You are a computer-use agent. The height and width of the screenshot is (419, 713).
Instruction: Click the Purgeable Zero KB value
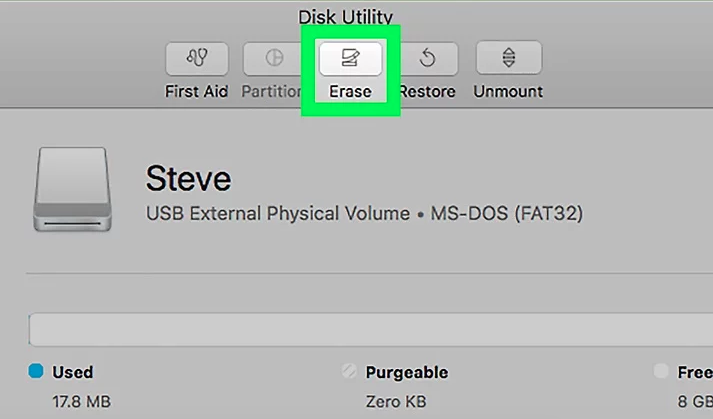[x=396, y=402]
